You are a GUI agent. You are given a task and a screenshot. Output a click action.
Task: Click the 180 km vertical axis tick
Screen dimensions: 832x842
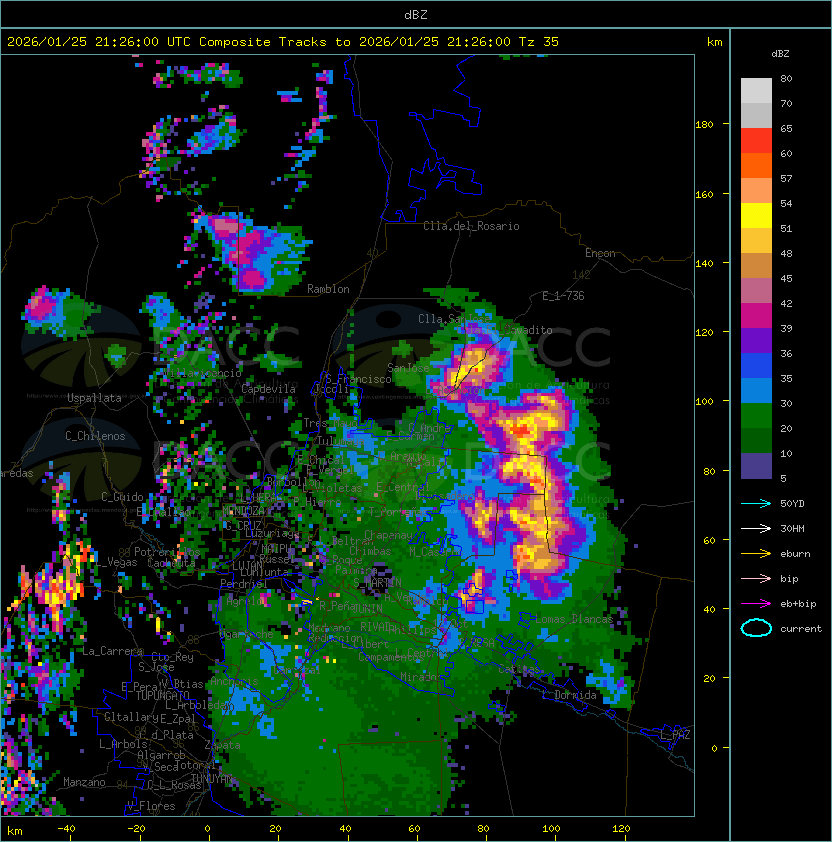tap(704, 125)
